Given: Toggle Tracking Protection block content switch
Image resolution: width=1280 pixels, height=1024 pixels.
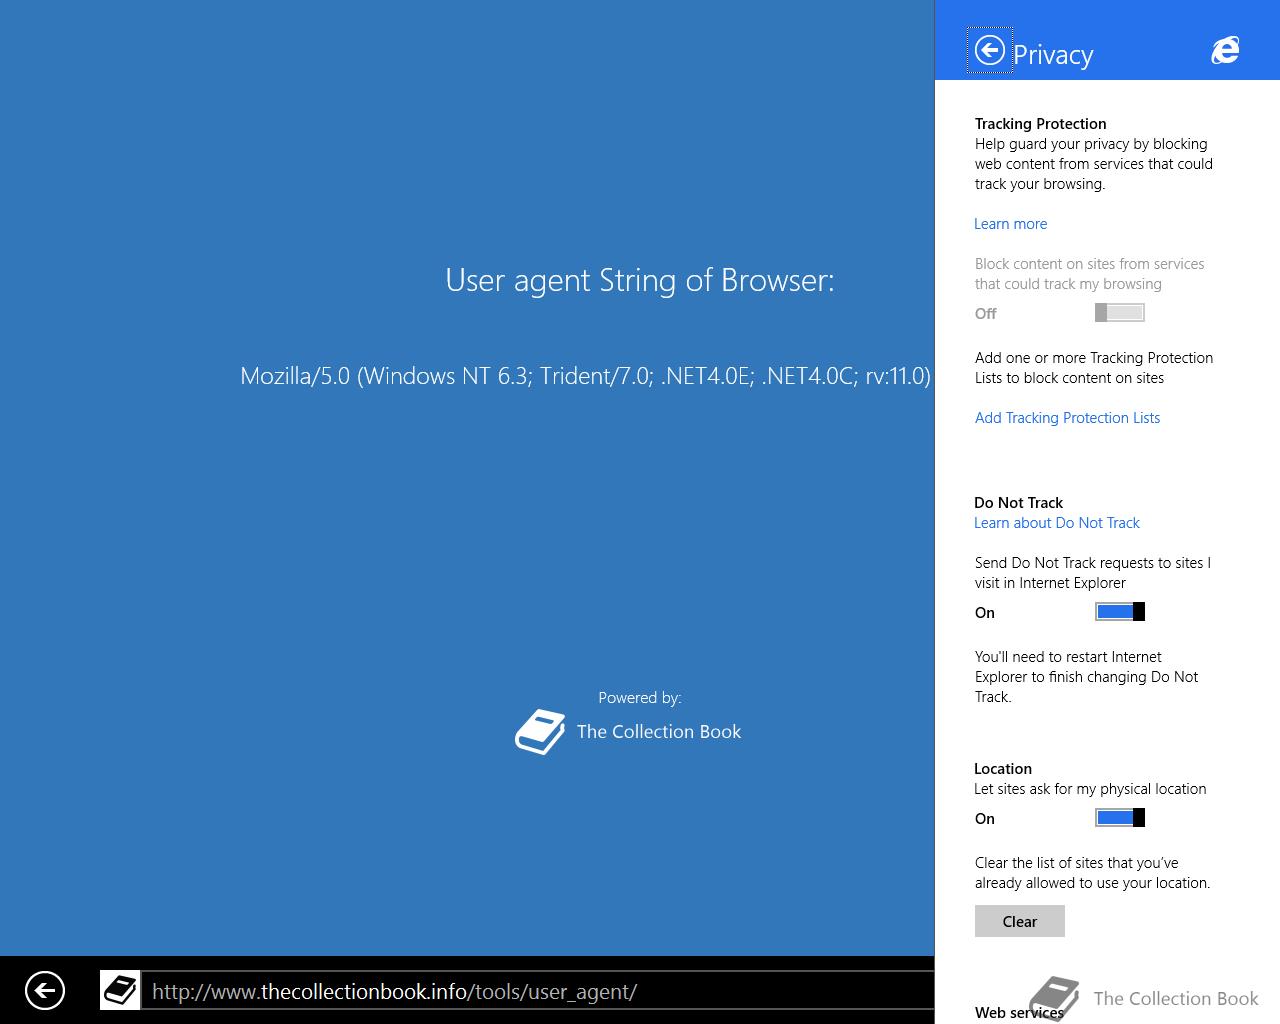Looking at the screenshot, I should point(1120,313).
